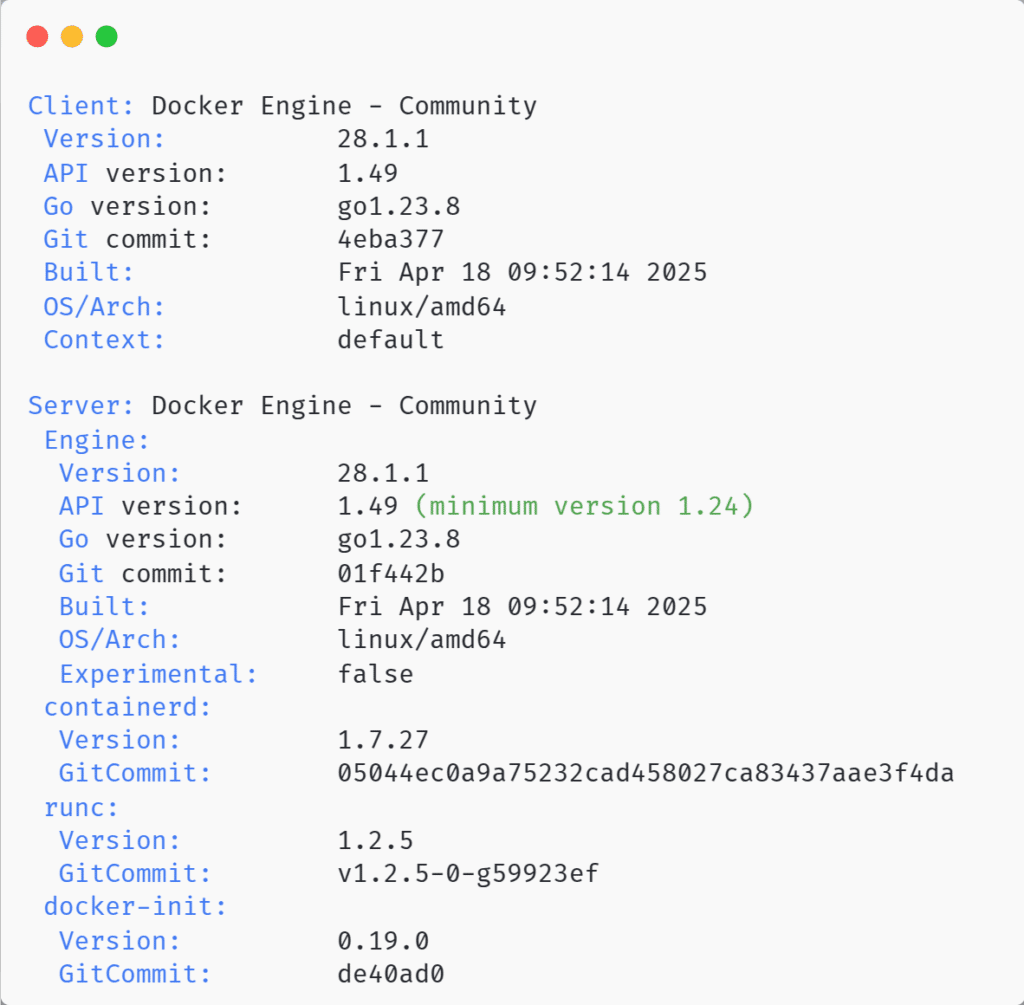Click the yellow minimize traffic light button
This screenshot has width=1024, height=1005.
click(71, 36)
